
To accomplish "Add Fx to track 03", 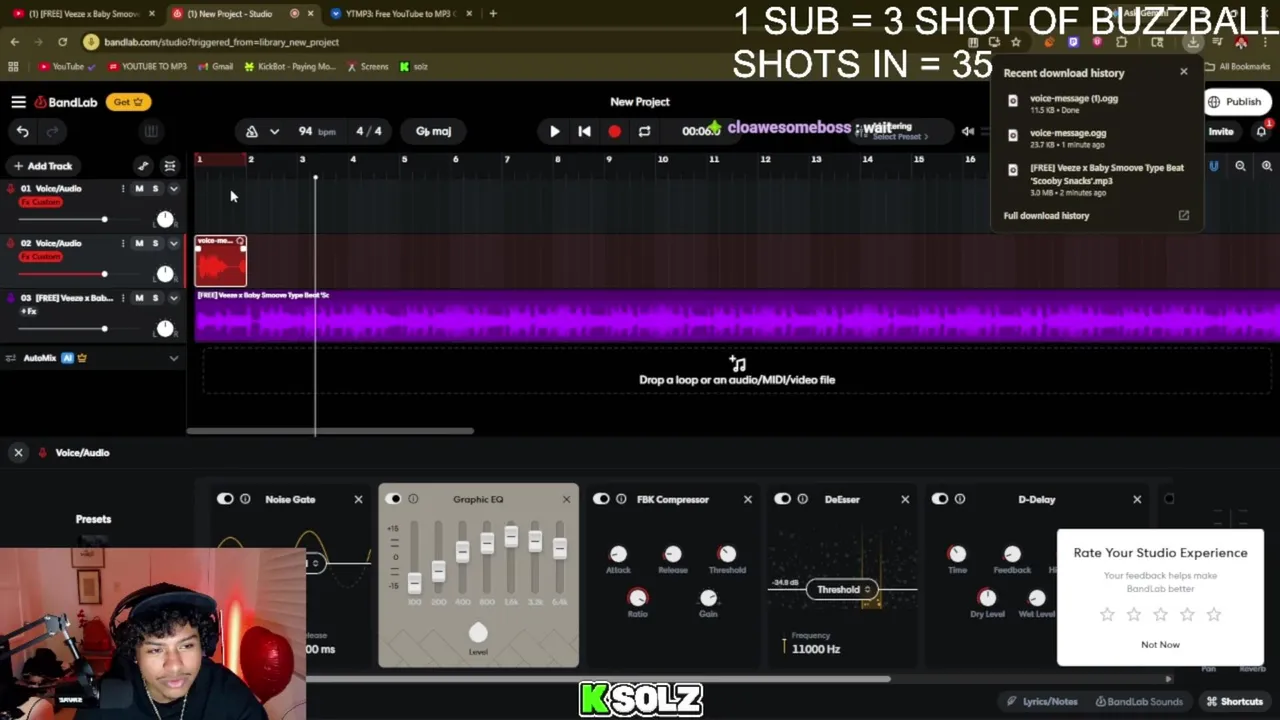I will click(x=29, y=311).
